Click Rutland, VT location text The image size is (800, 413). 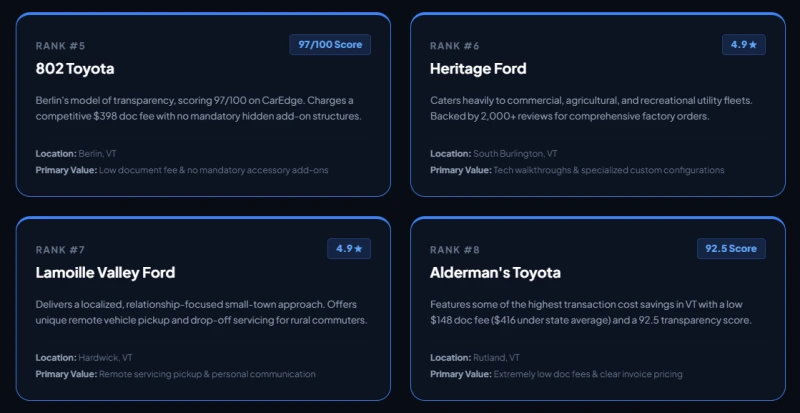click(x=496, y=358)
